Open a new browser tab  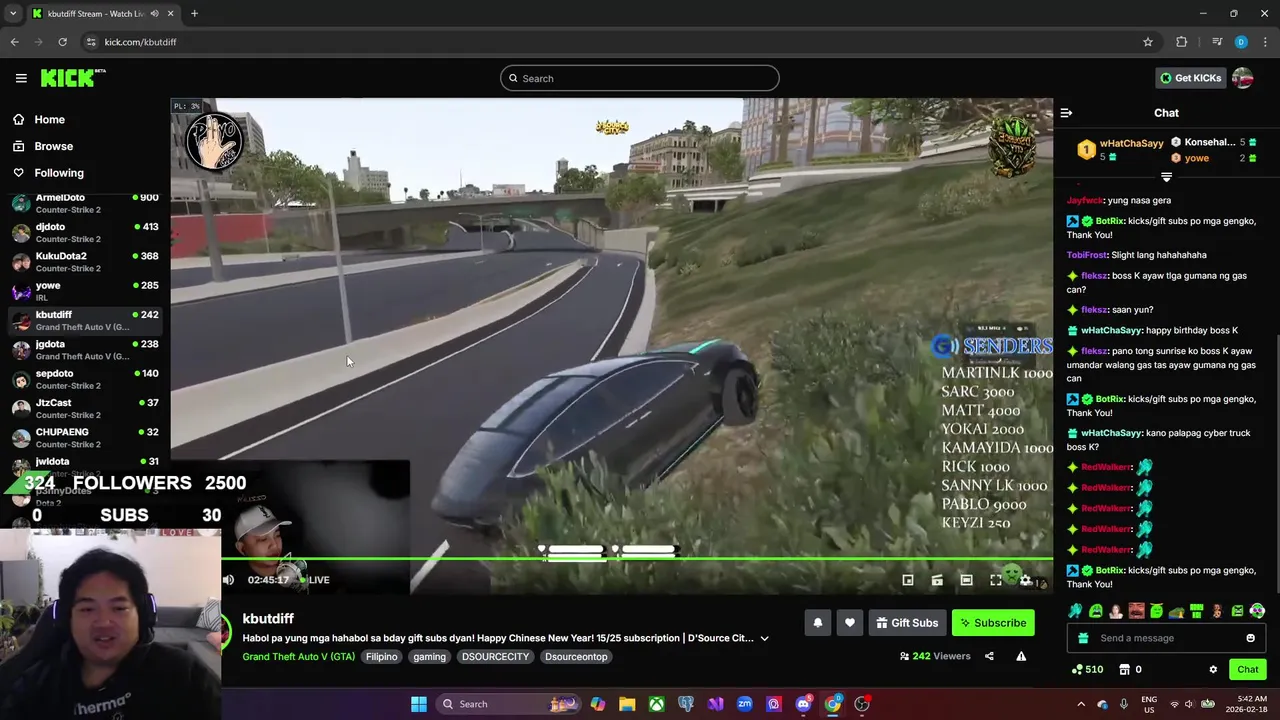click(194, 13)
